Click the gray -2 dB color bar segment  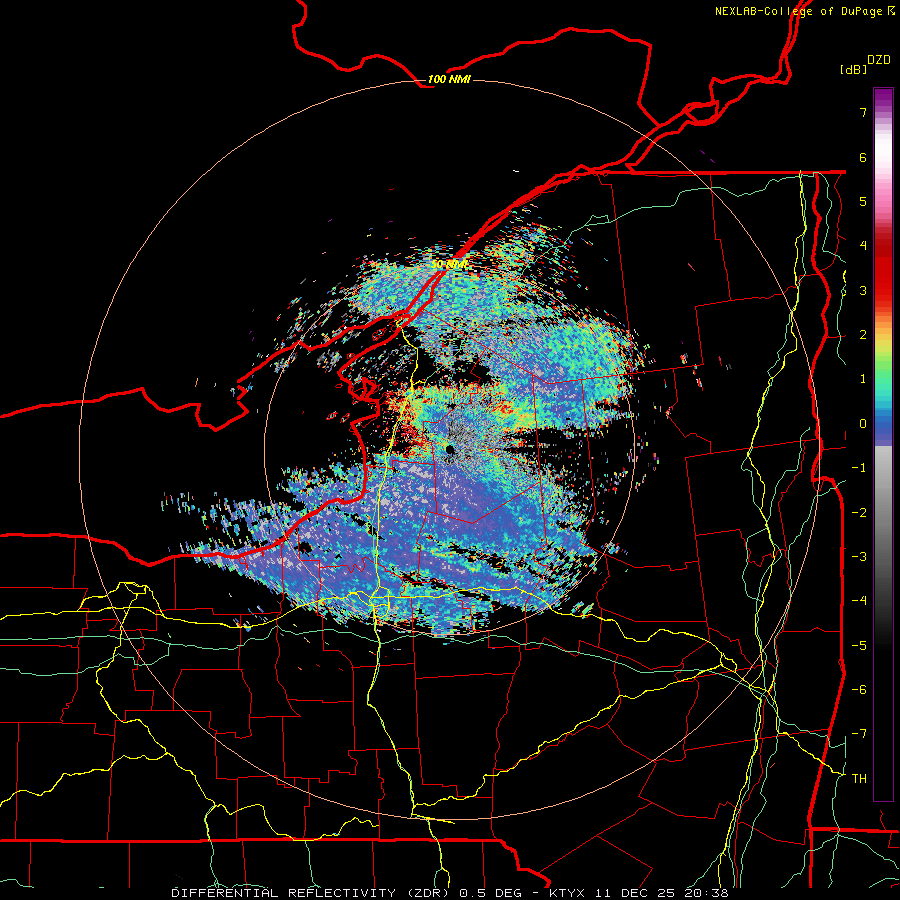point(883,512)
